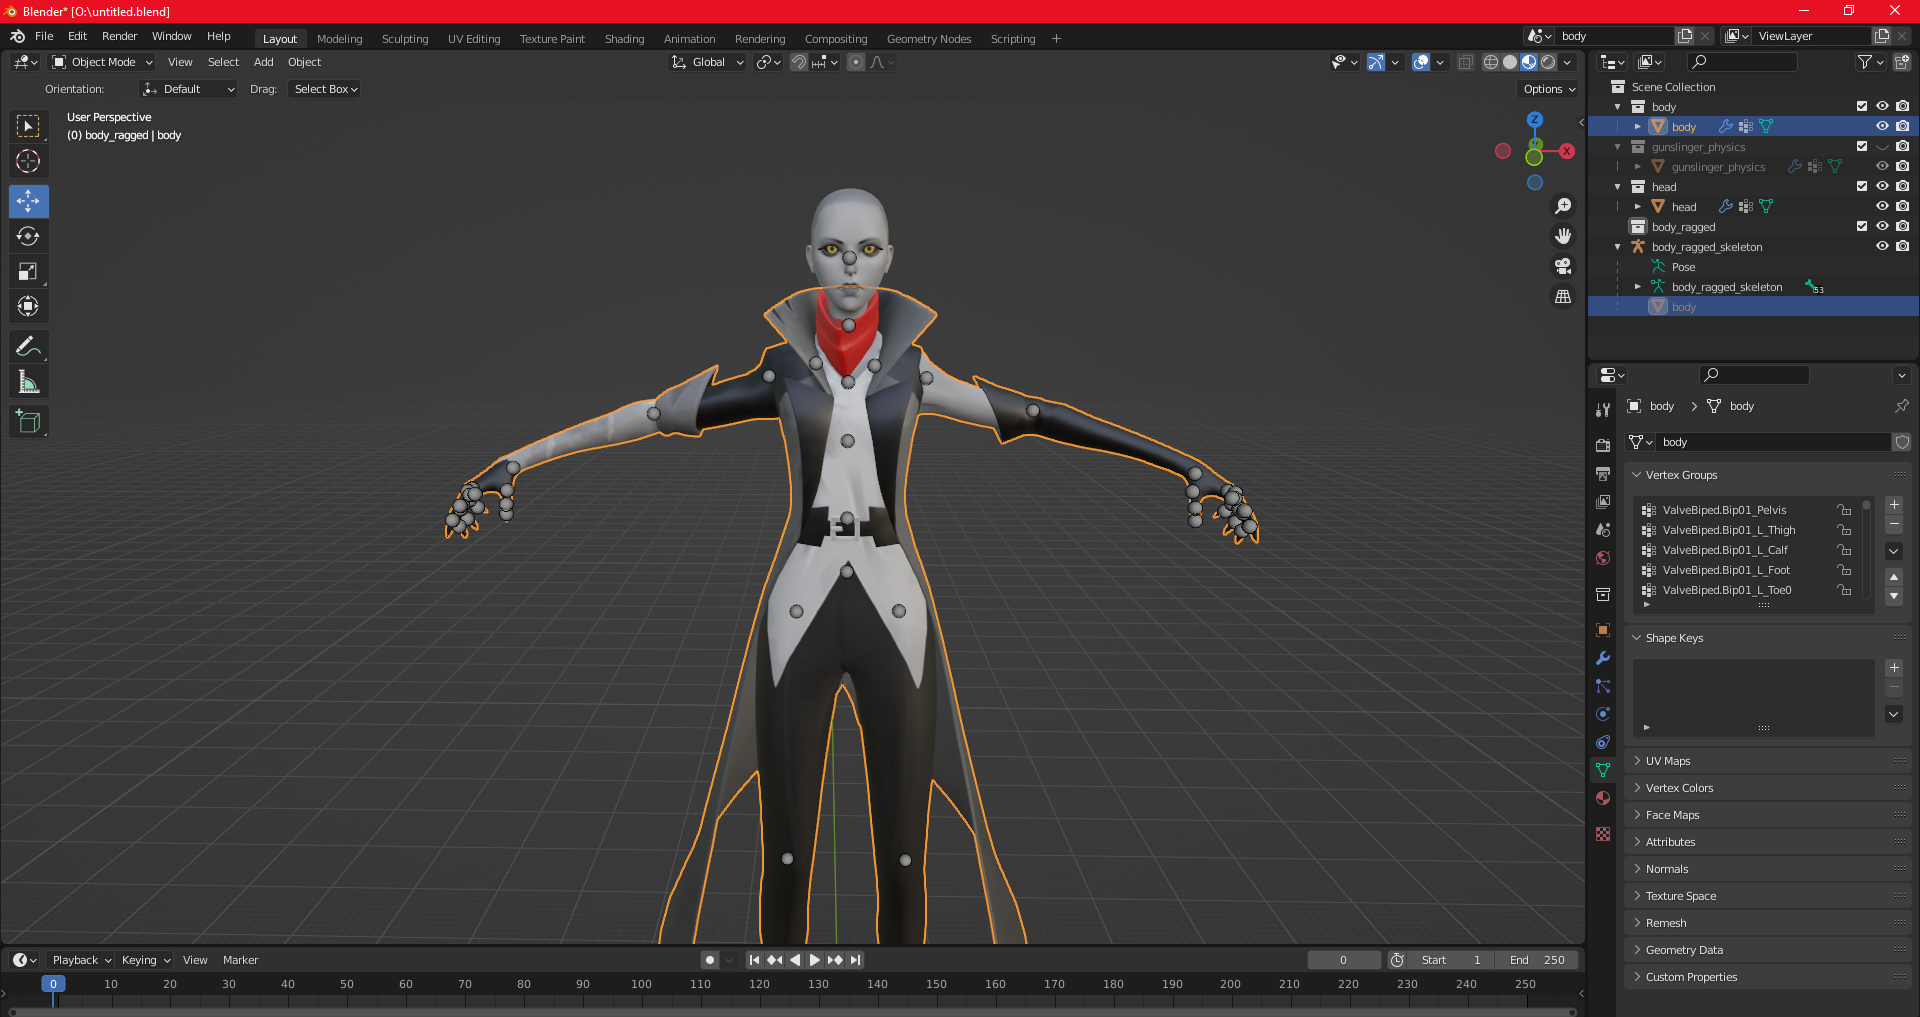Jump to the timeline end frame
The height and width of the screenshot is (1017, 1920).
(x=855, y=960)
